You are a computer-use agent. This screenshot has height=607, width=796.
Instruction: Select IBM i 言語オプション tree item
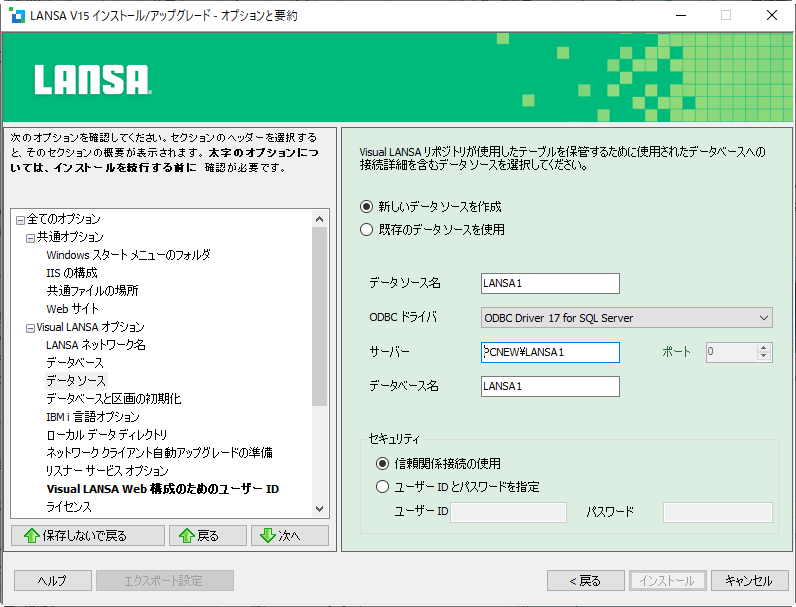(93, 417)
